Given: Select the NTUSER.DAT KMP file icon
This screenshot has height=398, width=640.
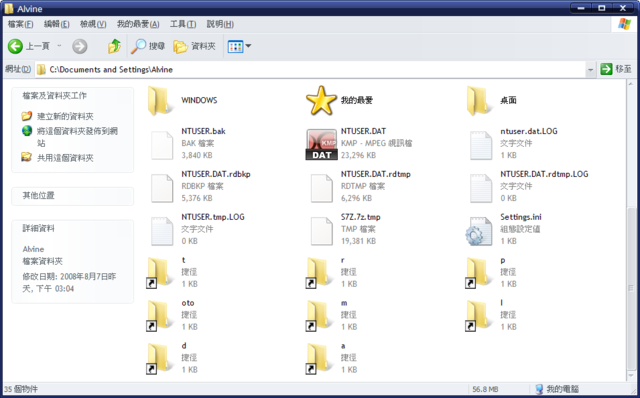Looking at the screenshot, I should coord(322,145).
